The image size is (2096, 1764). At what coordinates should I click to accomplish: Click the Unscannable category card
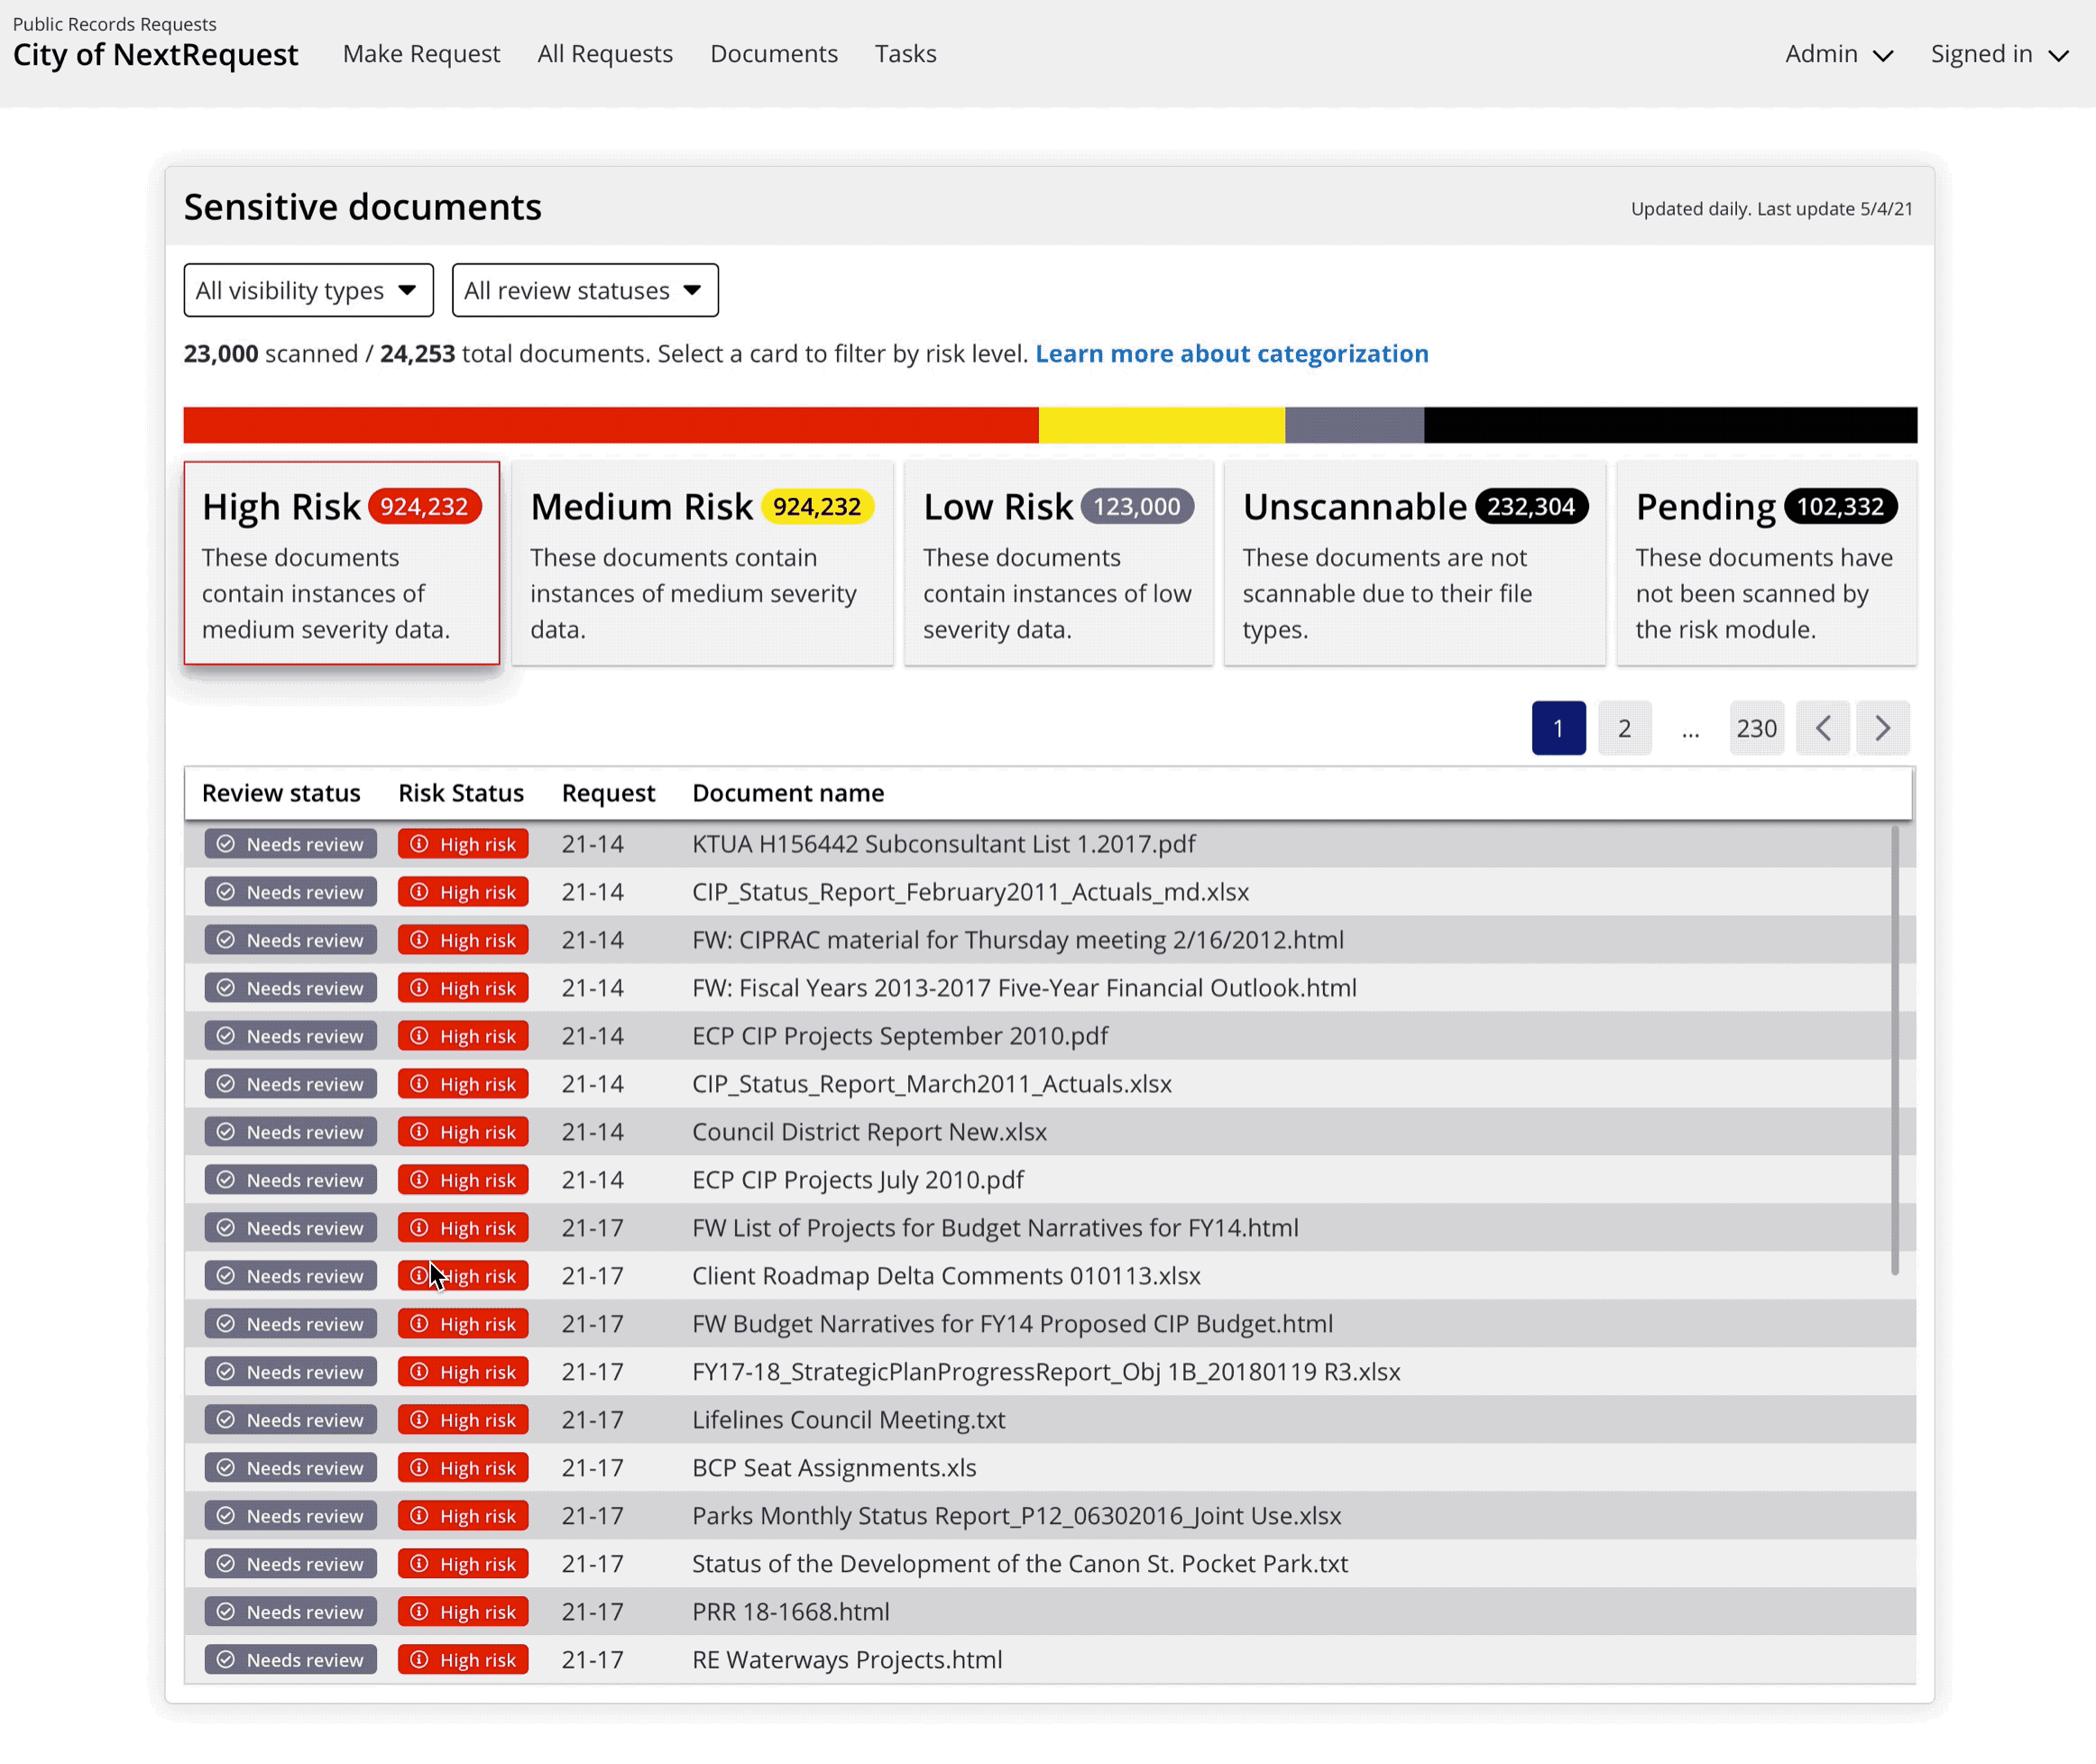click(1413, 562)
